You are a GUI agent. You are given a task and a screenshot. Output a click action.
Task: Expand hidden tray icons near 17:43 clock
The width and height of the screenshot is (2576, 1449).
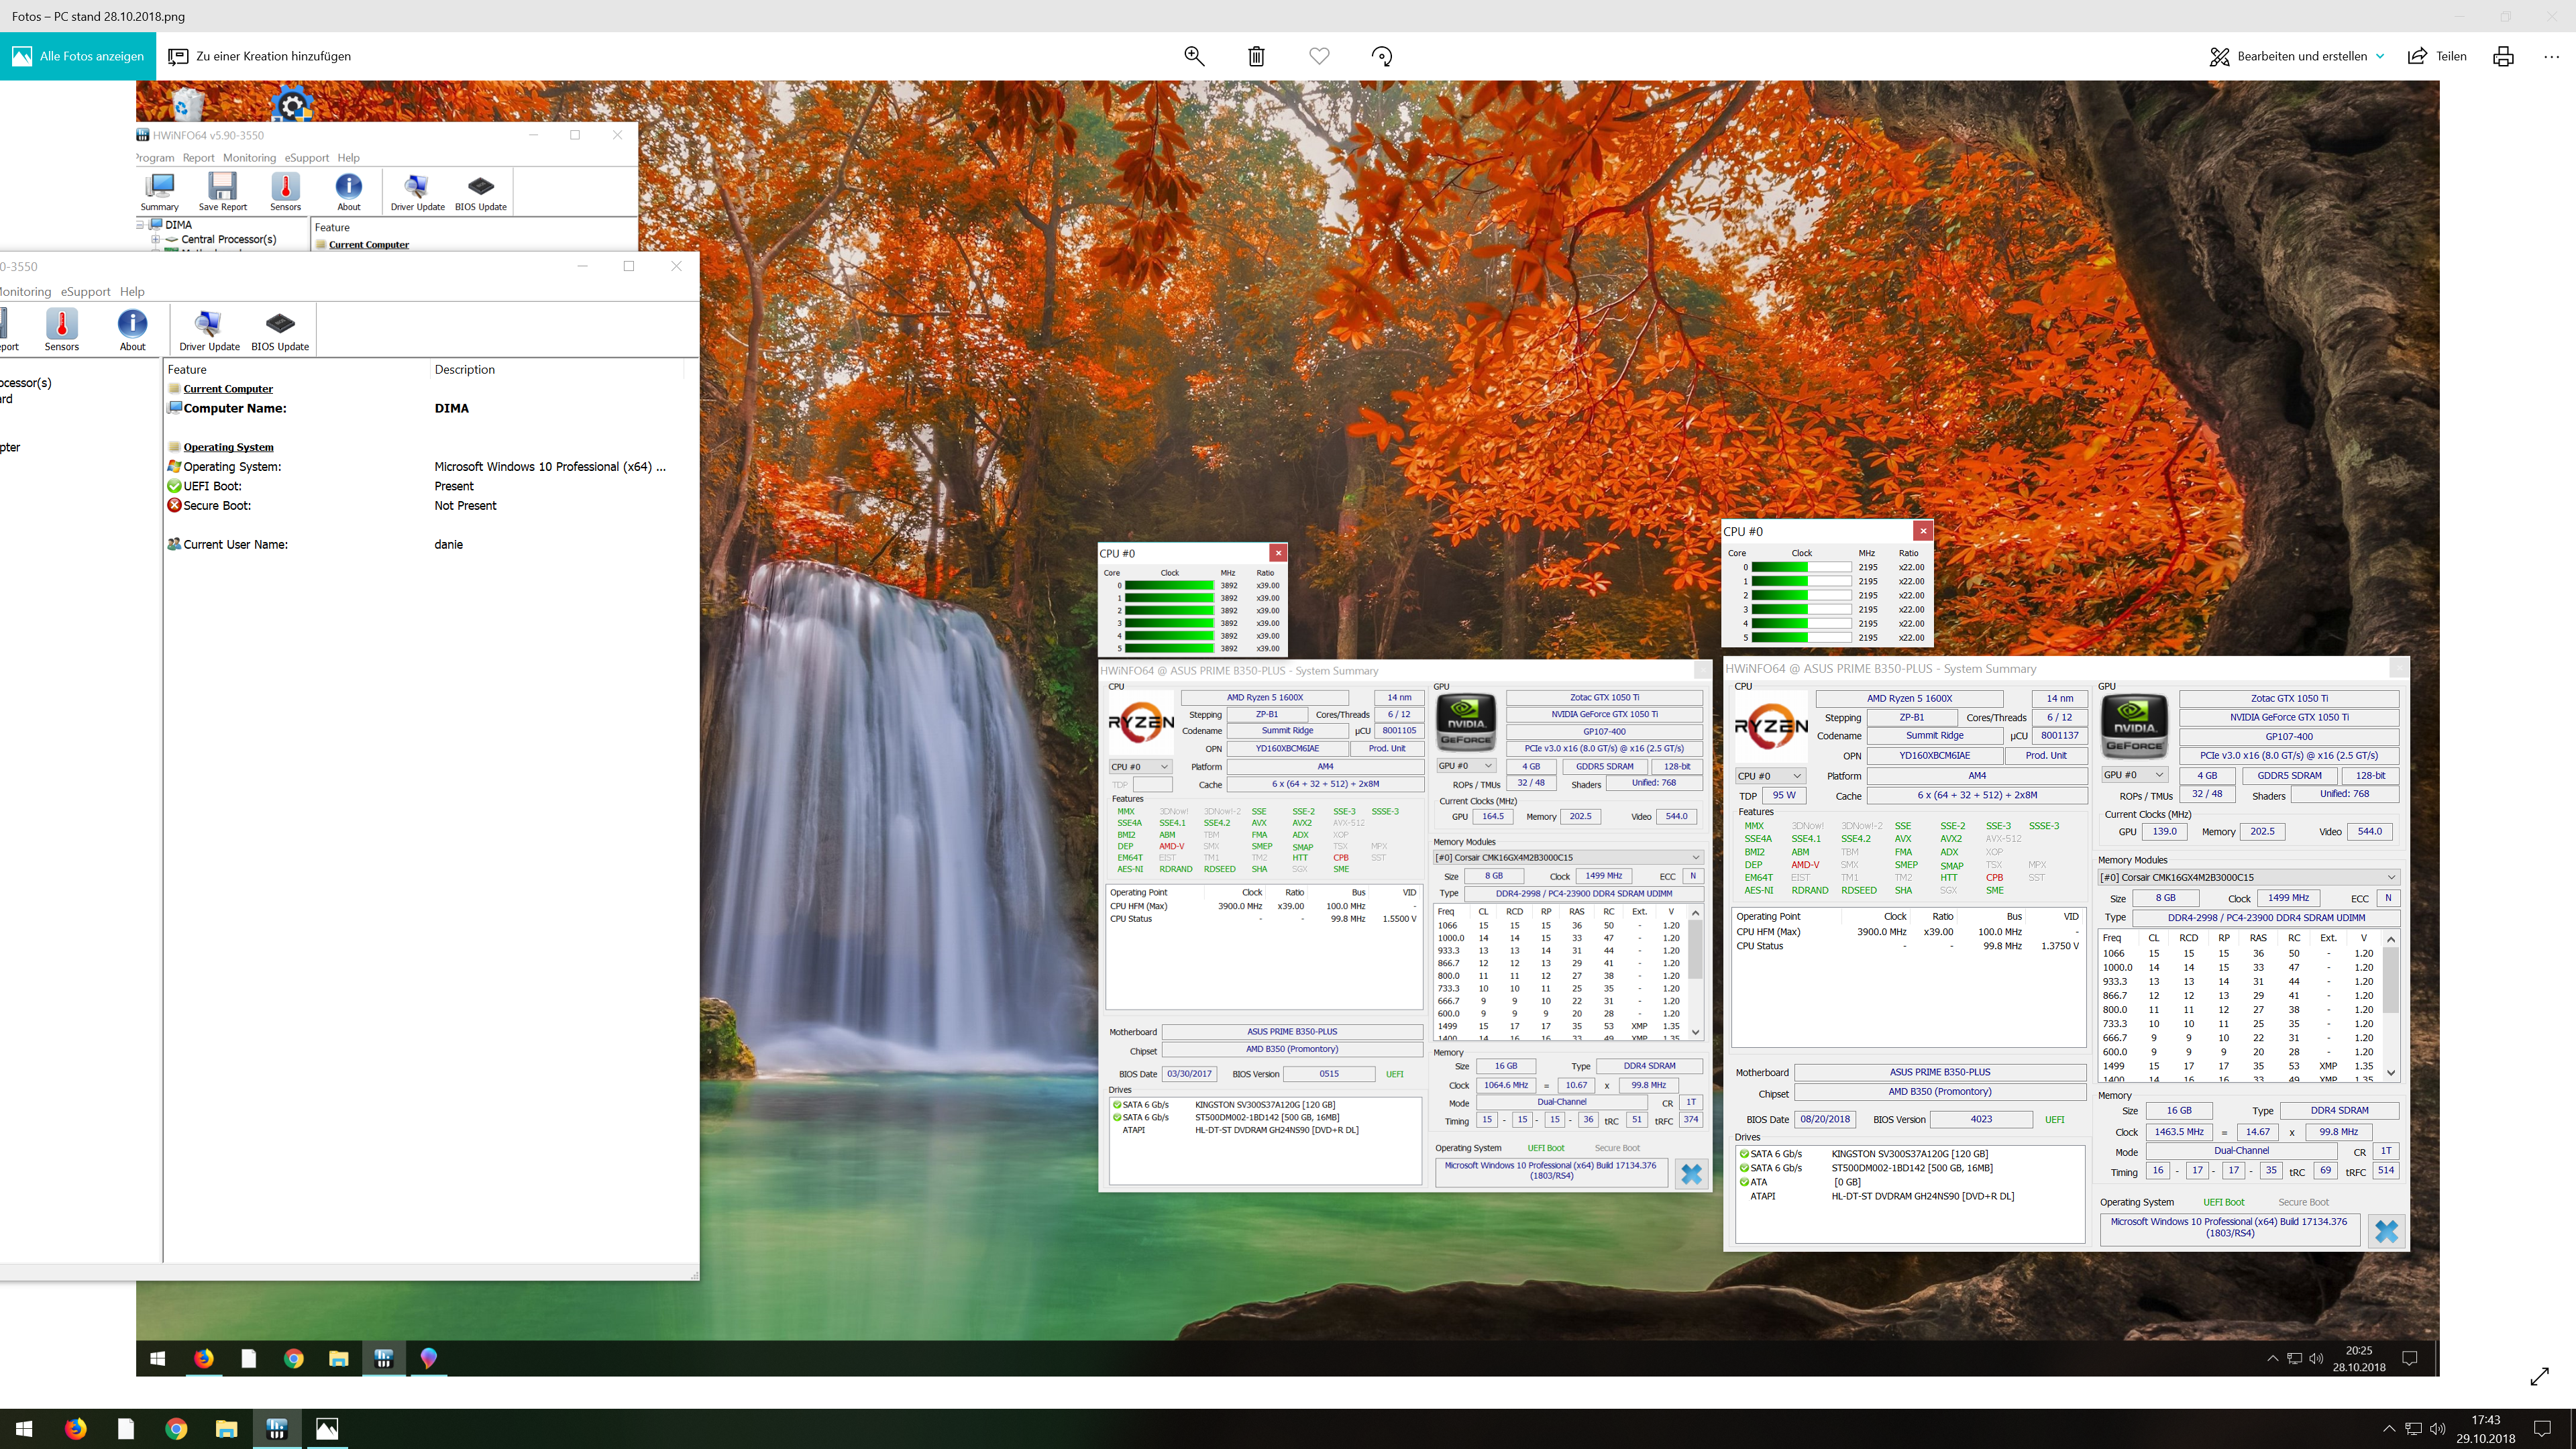2389,1429
